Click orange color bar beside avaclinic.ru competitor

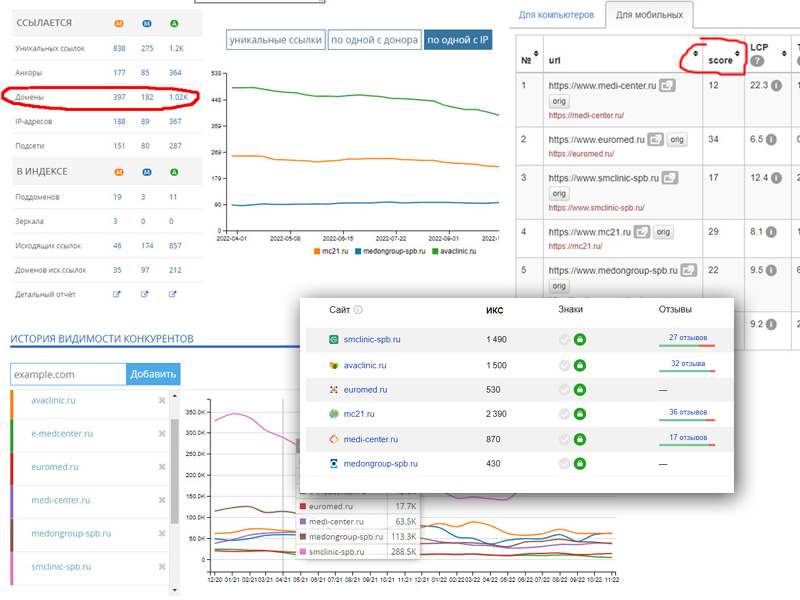(11, 404)
